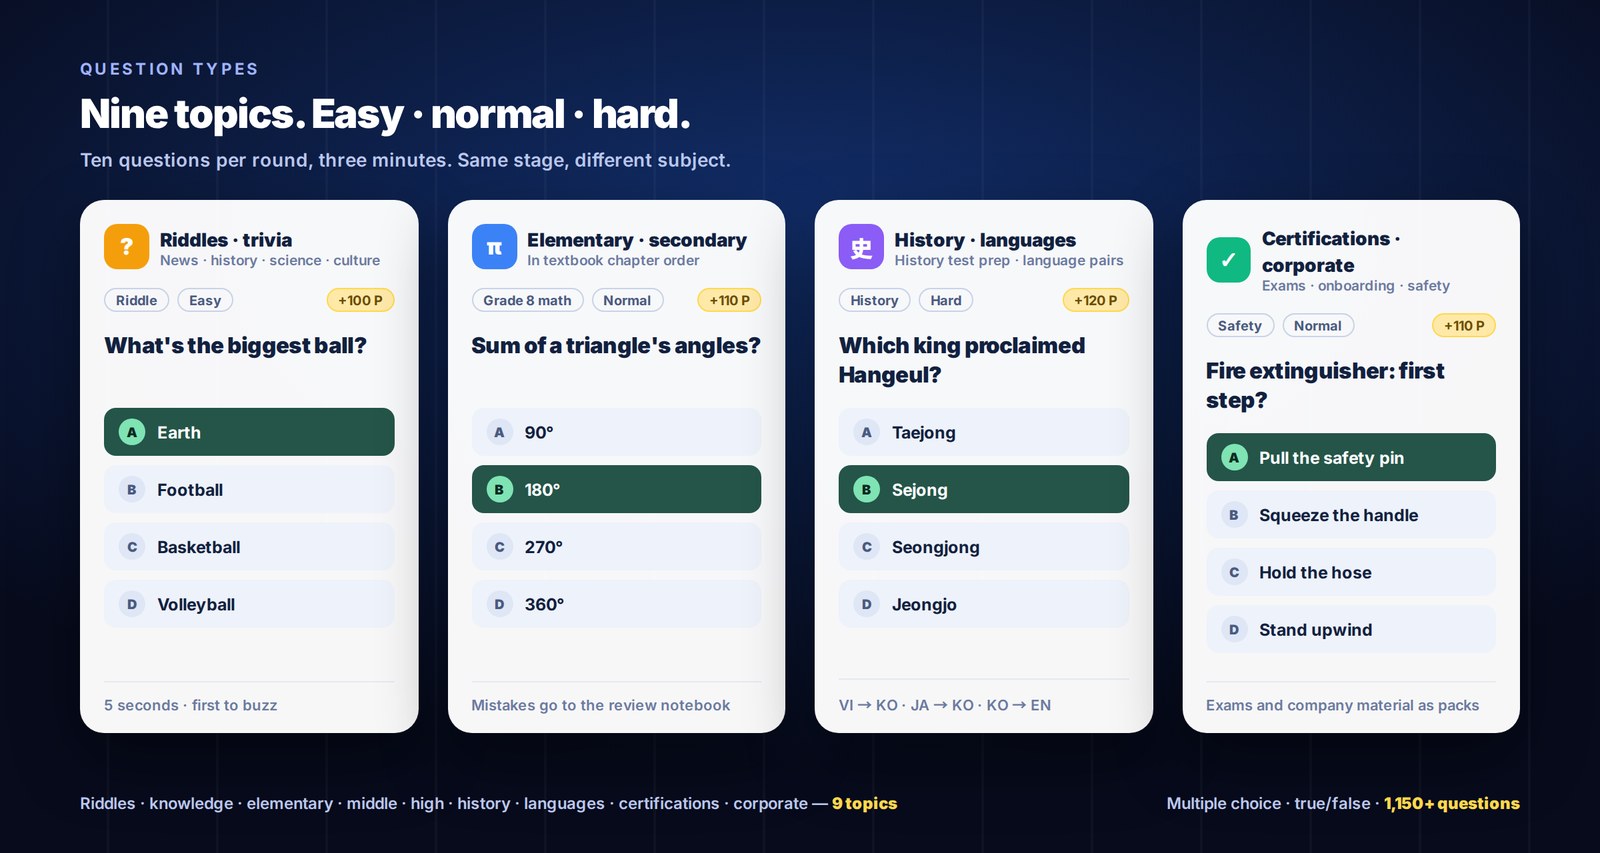Click the A badge beside Earth
1600x853 pixels.
[x=132, y=432]
